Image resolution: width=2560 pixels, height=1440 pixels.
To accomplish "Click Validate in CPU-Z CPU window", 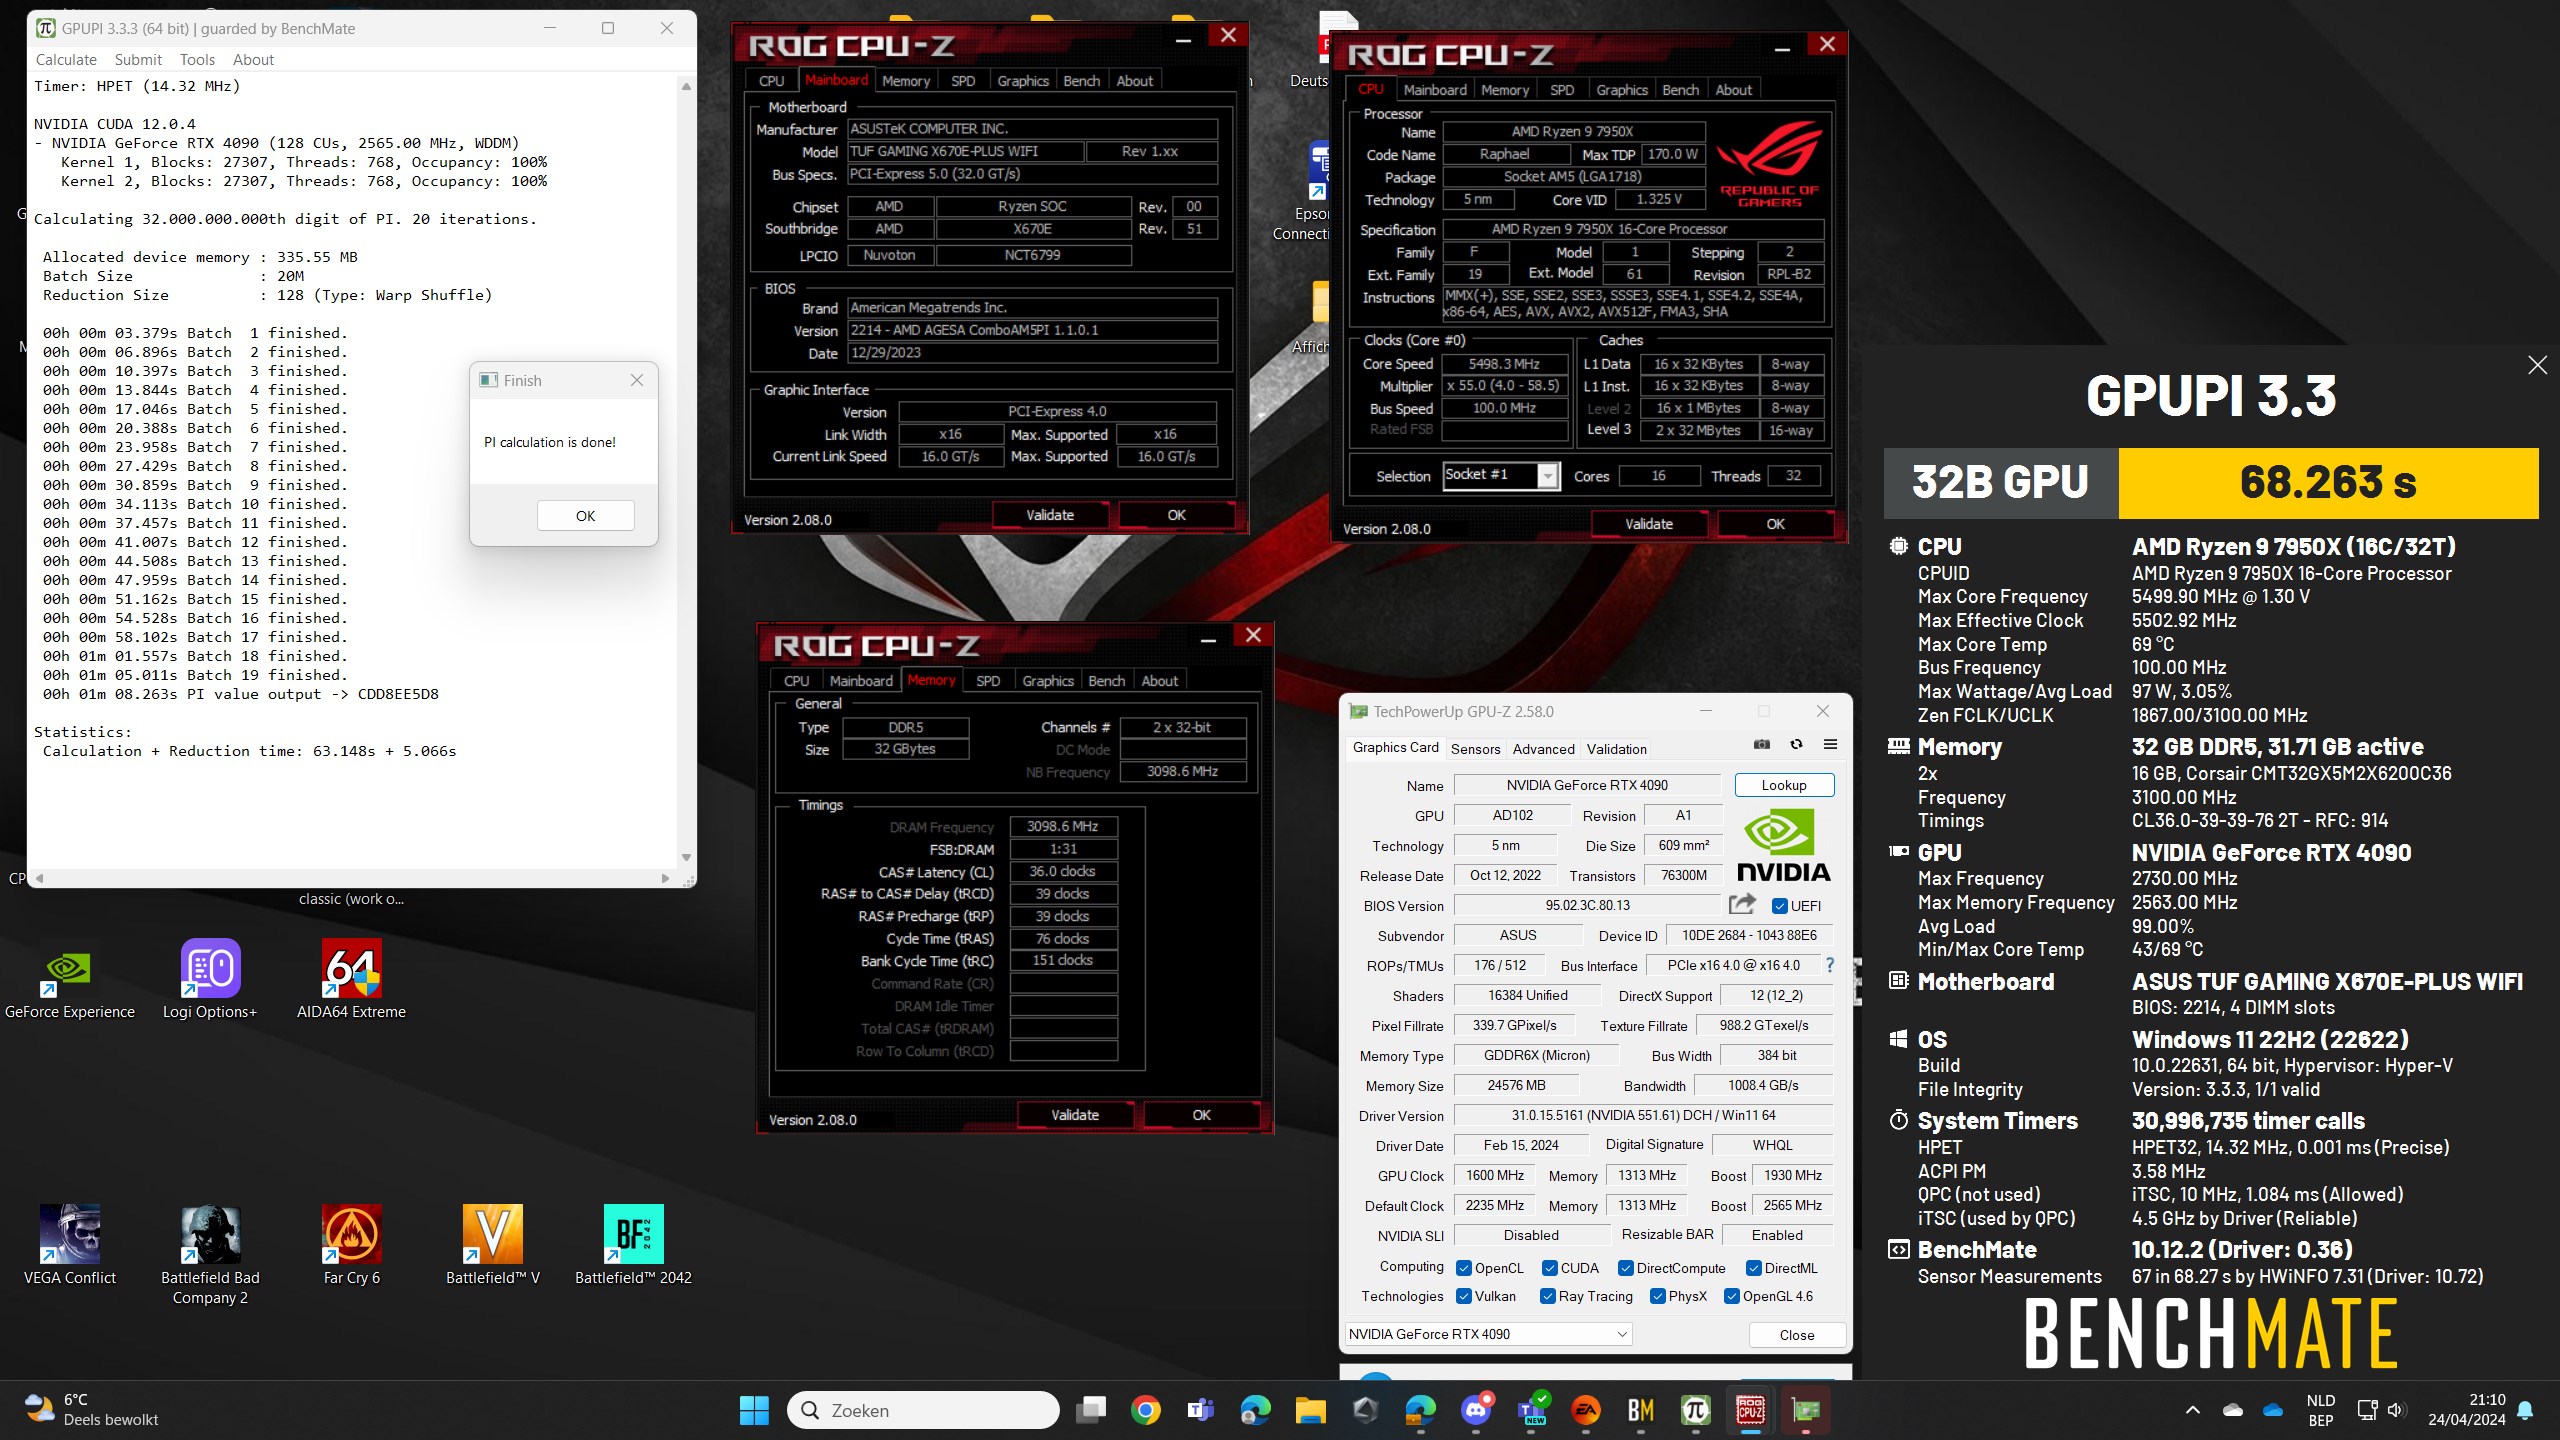I will (x=1648, y=524).
